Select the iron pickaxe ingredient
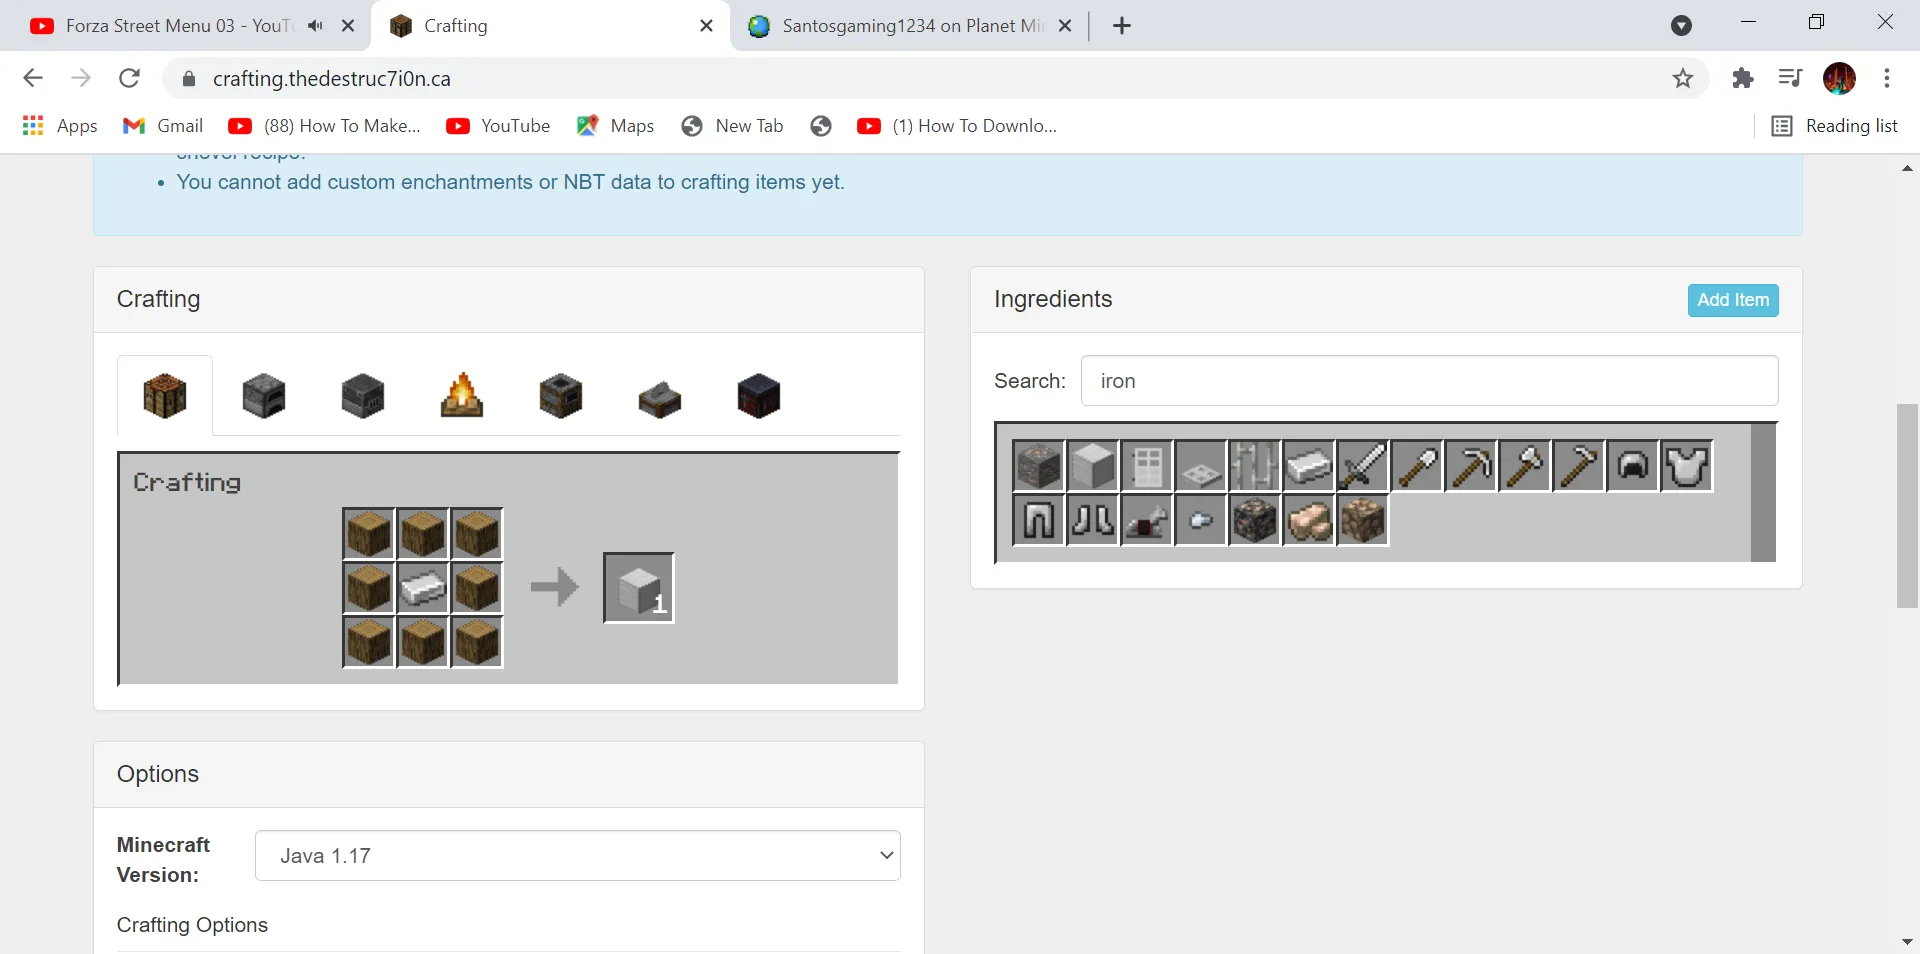Image resolution: width=1920 pixels, height=954 pixels. 1471,466
